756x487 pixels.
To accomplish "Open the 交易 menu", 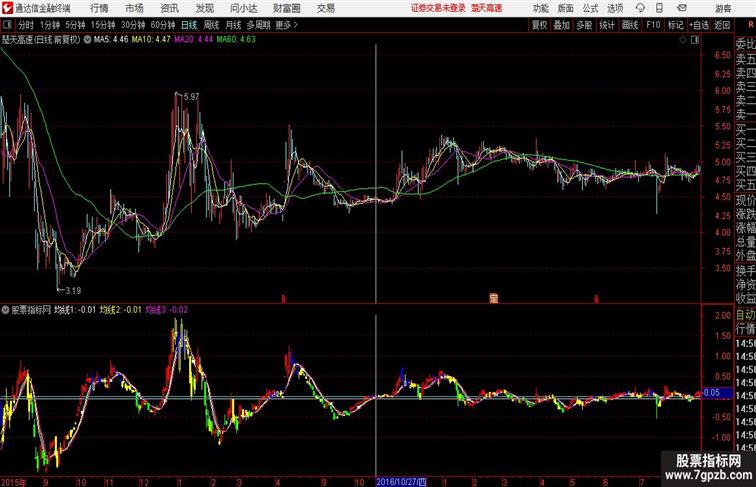I will (325, 8).
